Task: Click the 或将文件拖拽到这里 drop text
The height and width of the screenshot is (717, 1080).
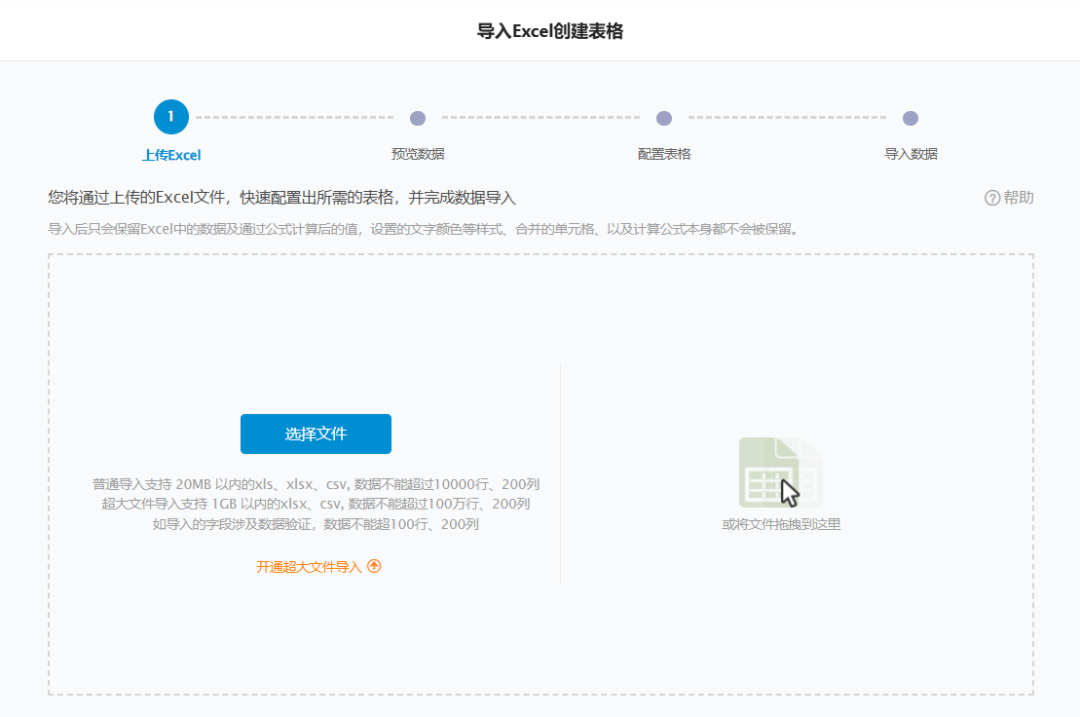Action: (x=781, y=524)
